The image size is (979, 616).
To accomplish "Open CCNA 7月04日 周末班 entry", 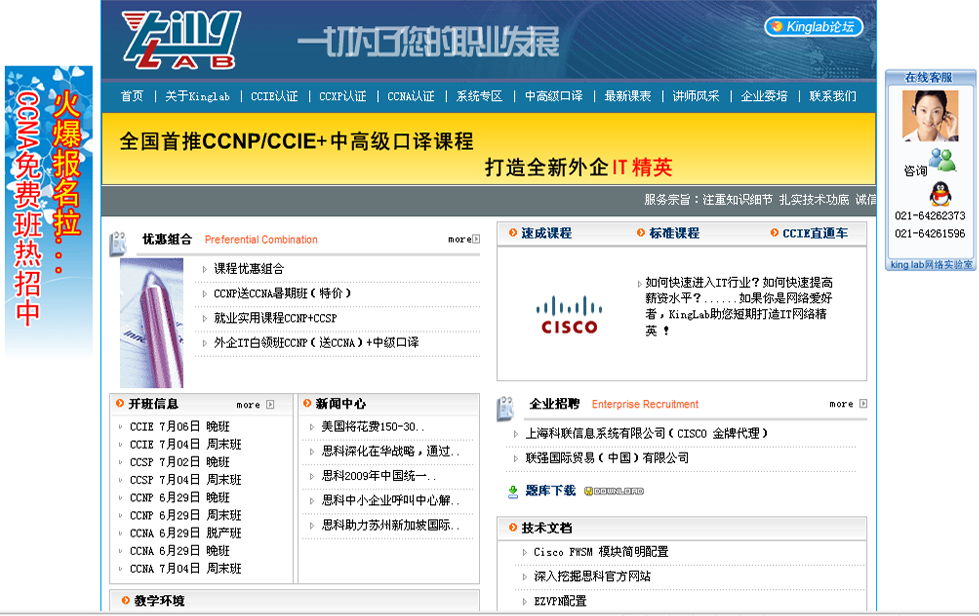I will 185,569.
